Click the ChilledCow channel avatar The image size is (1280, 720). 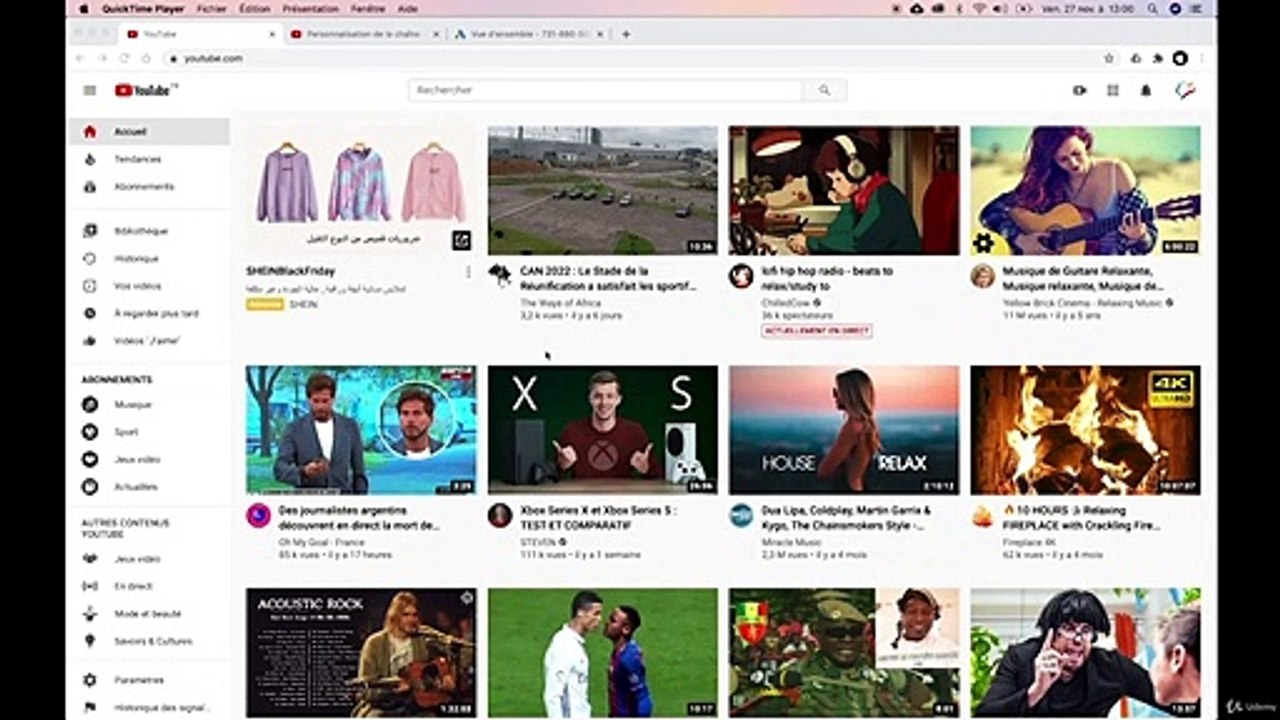[x=741, y=276]
